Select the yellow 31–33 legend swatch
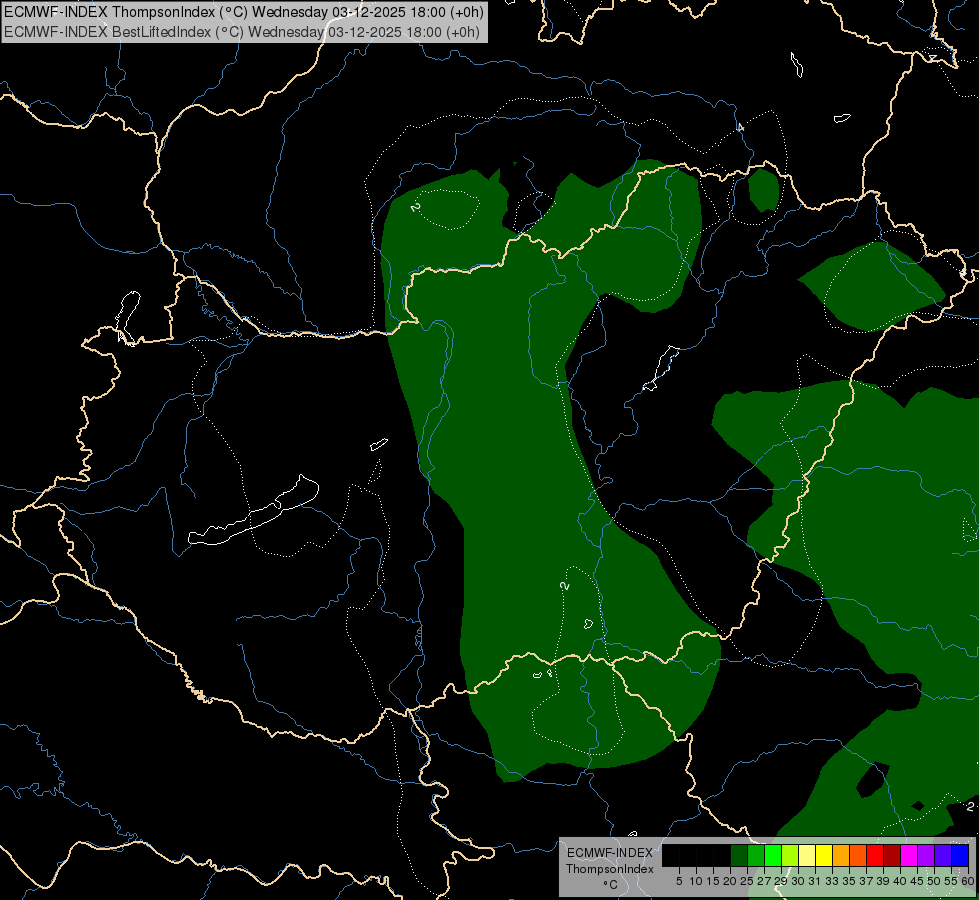Viewport: 979px width, 900px height. (824, 855)
